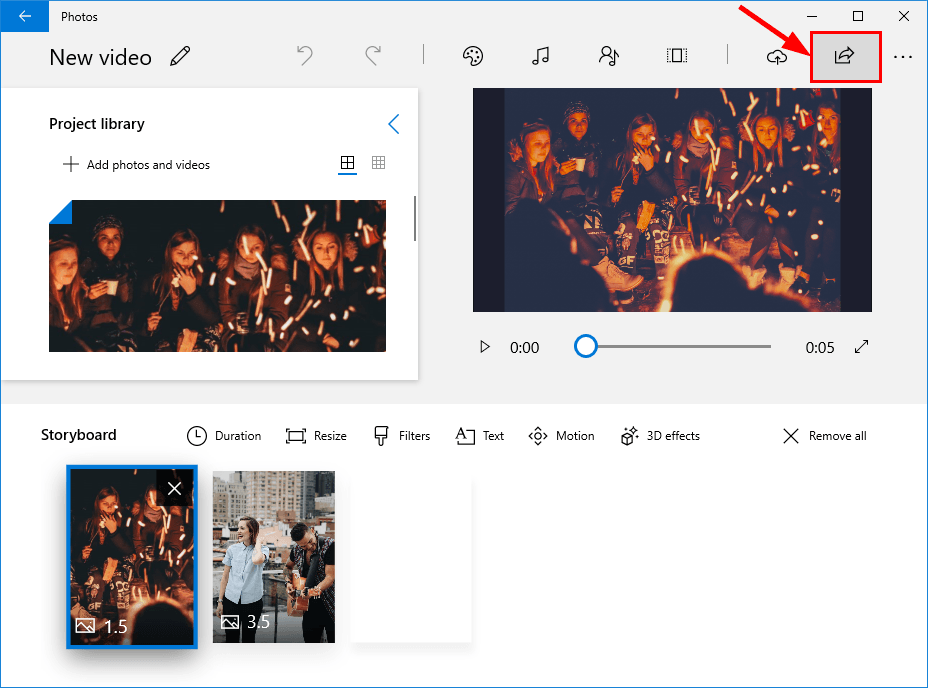This screenshot has width=928, height=688.
Task: Switch library to small grid view
Action: pyautogui.click(x=379, y=163)
